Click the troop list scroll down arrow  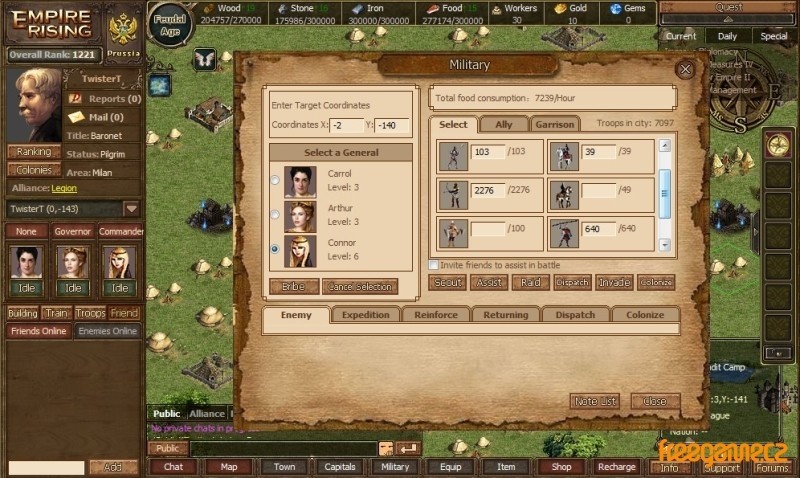coord(665,245)
